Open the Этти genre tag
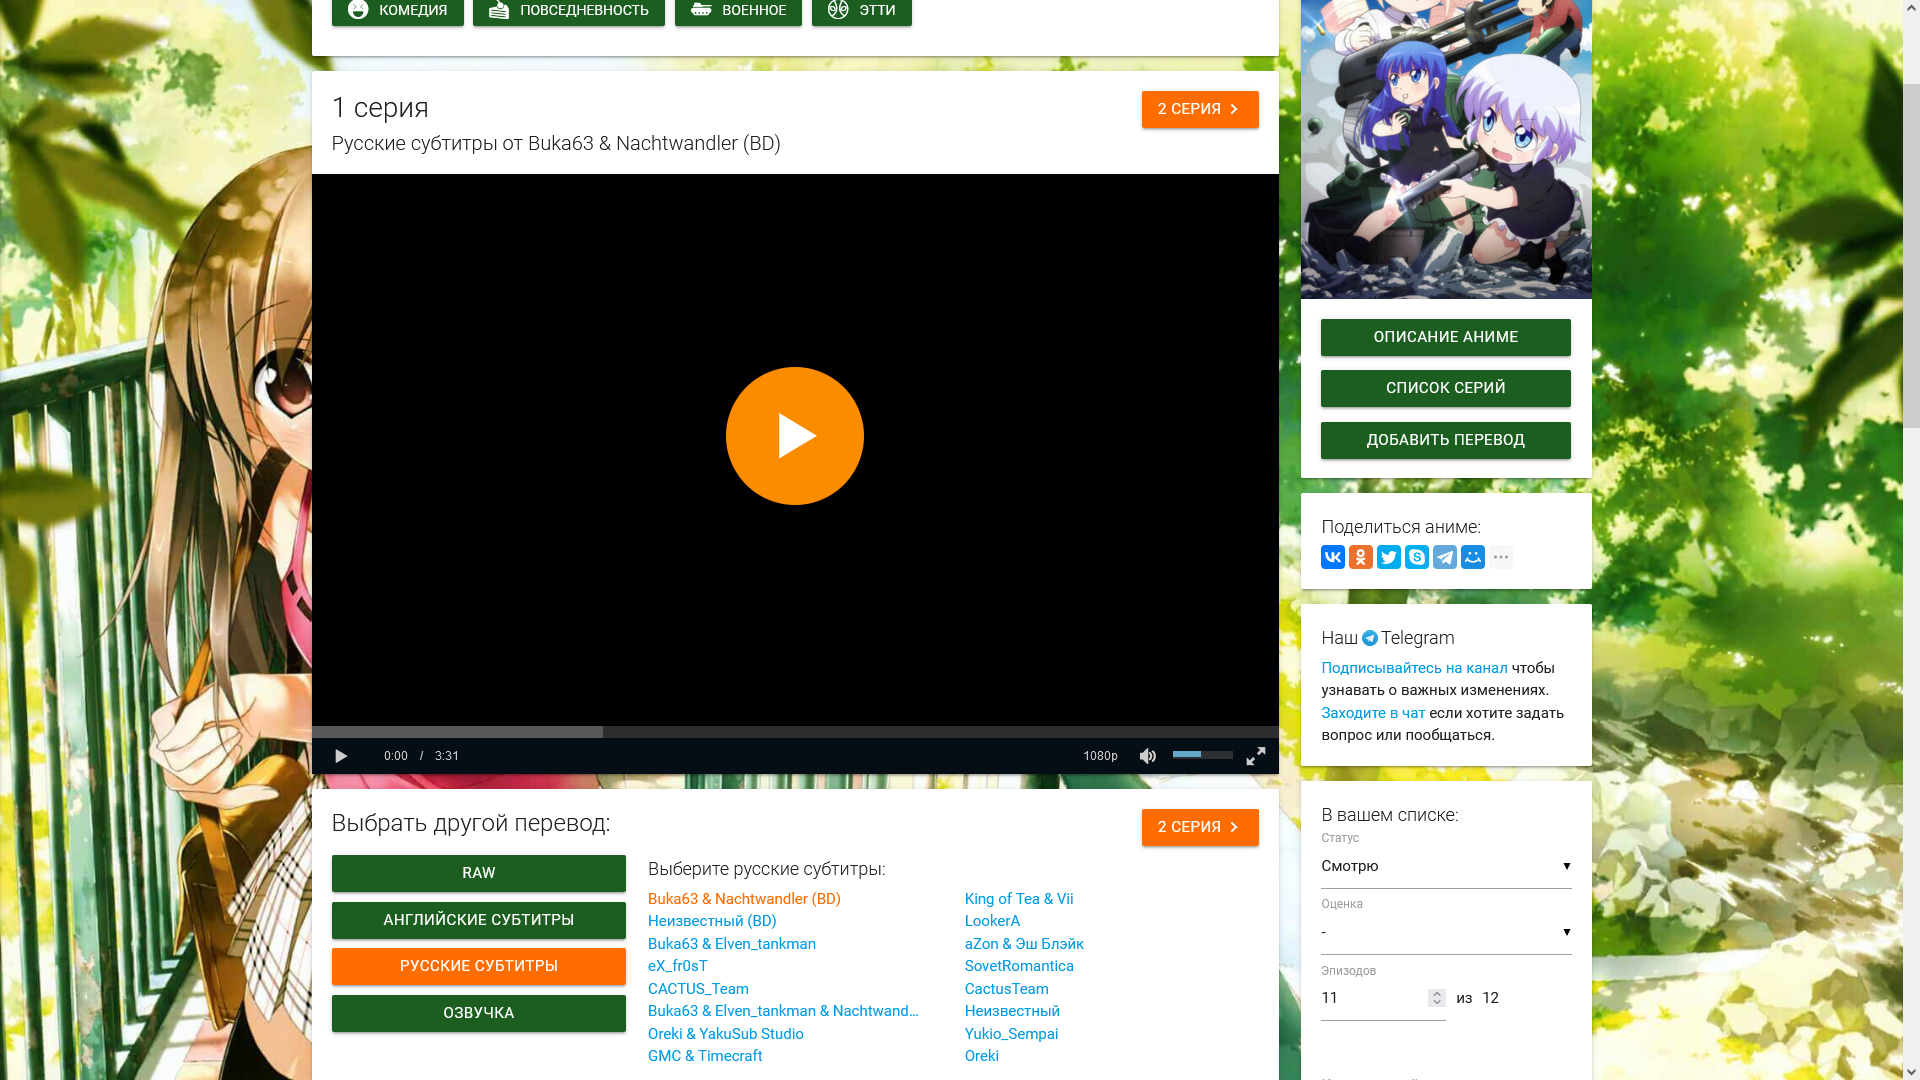The height and width of the screenshot is (1080, 1920). (x=862, y=11)
